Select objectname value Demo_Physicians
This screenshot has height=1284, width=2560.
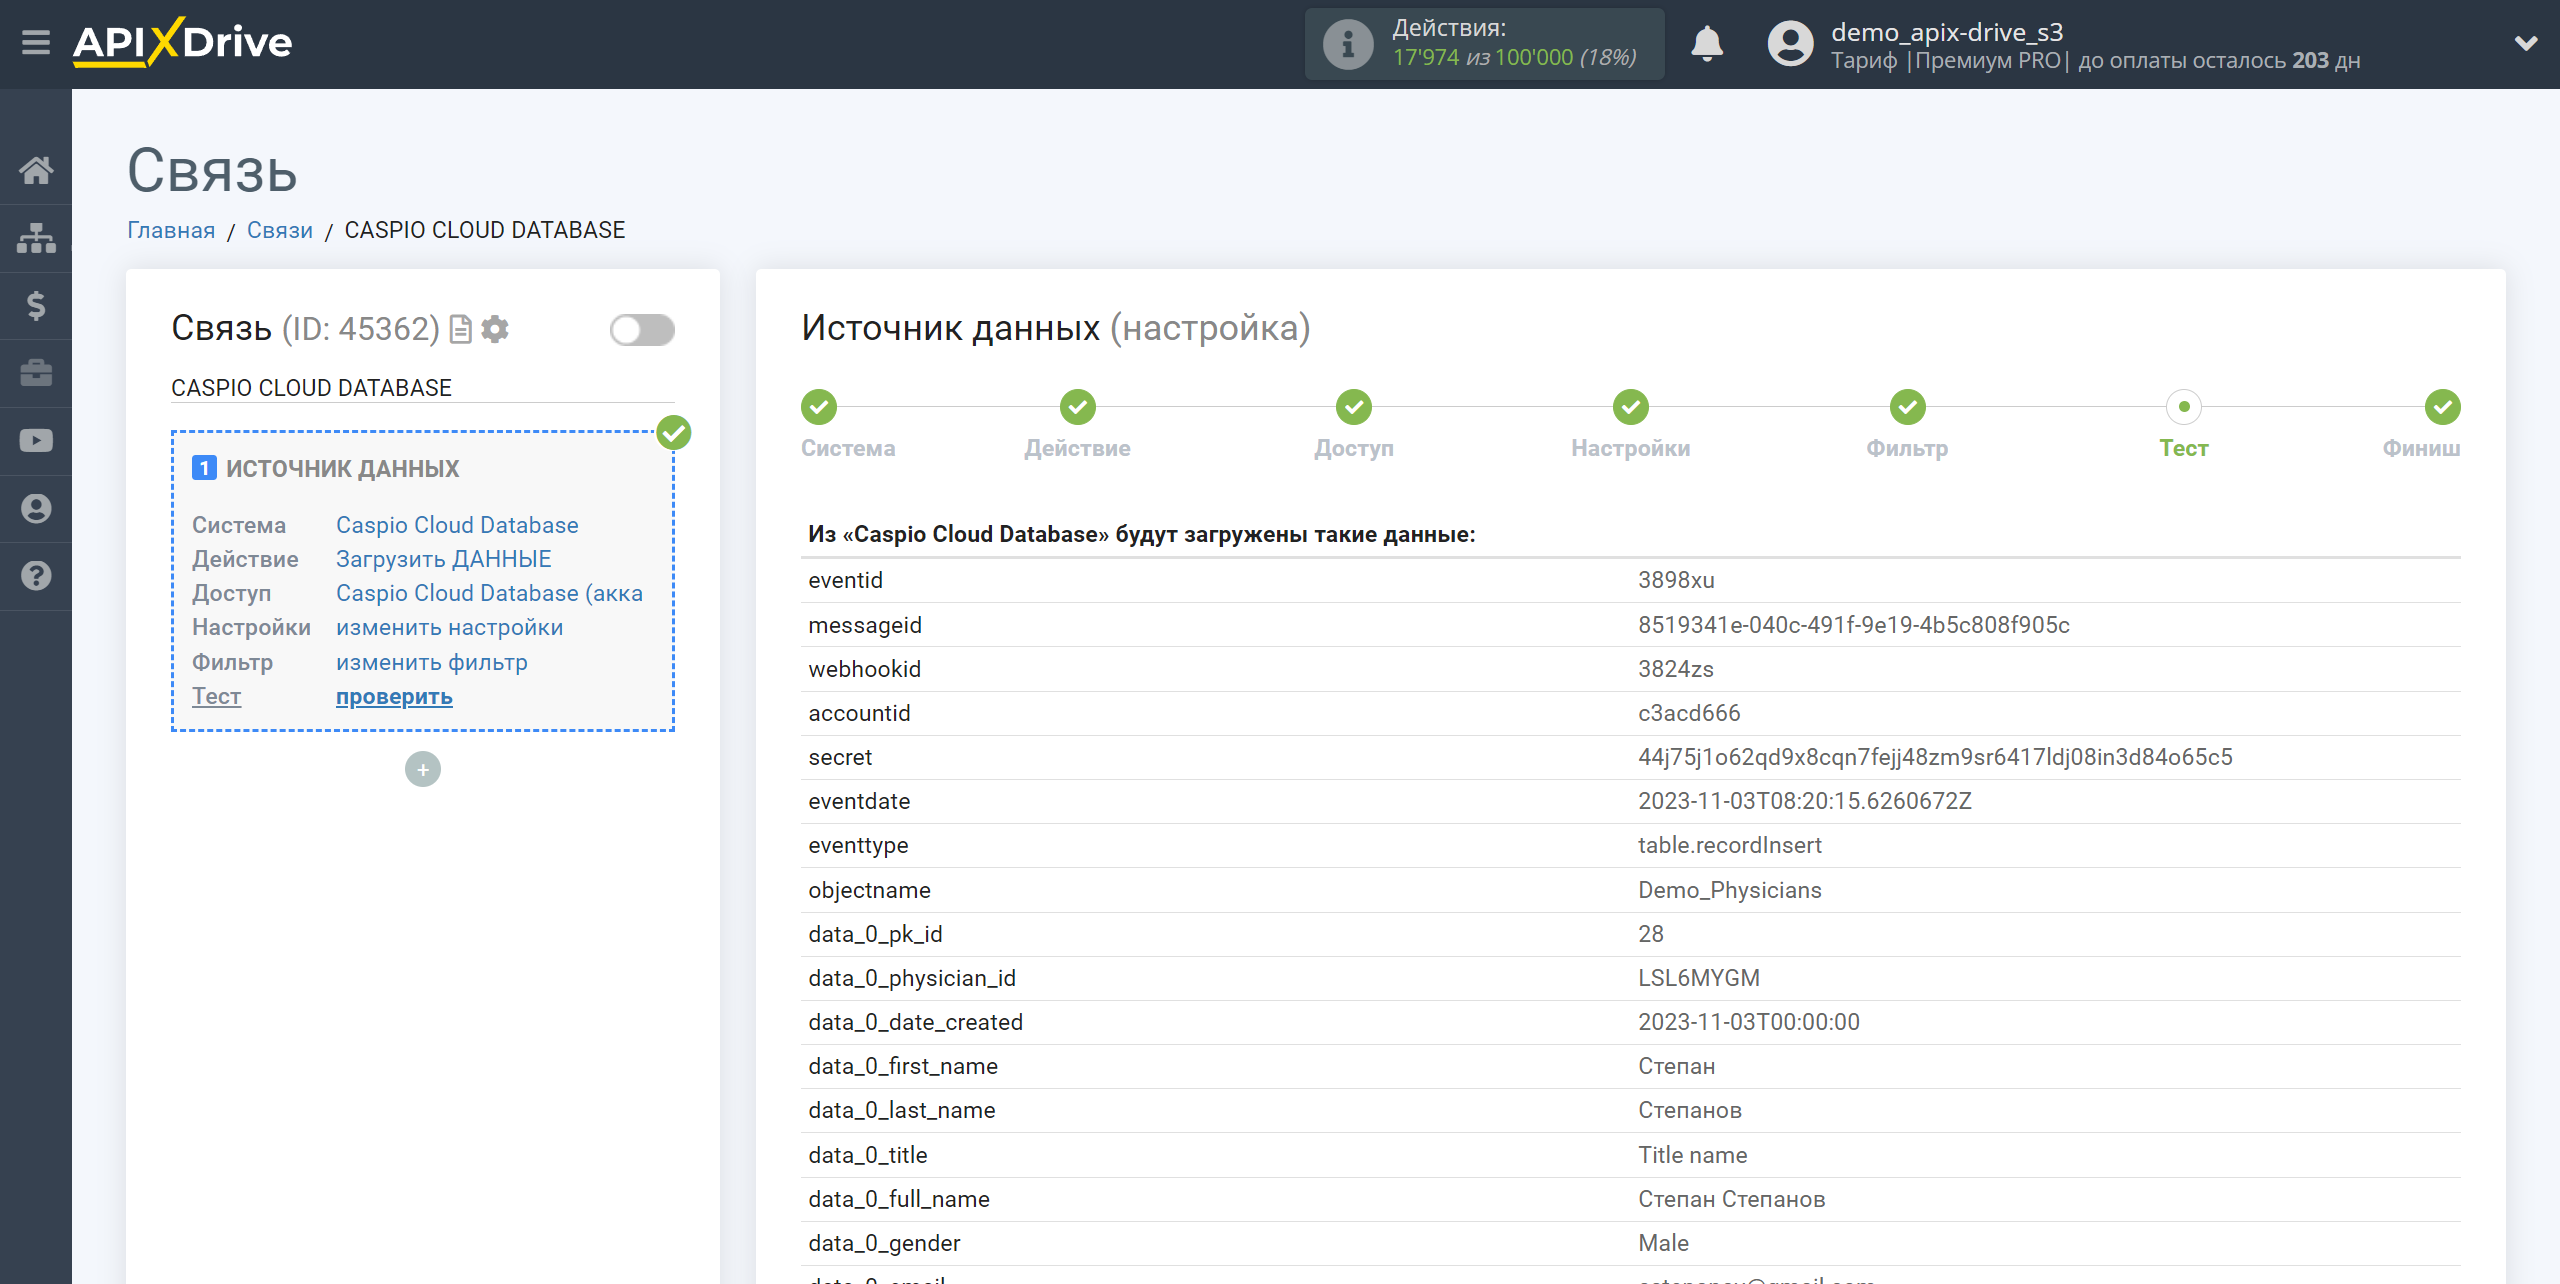coord(1729,890)
